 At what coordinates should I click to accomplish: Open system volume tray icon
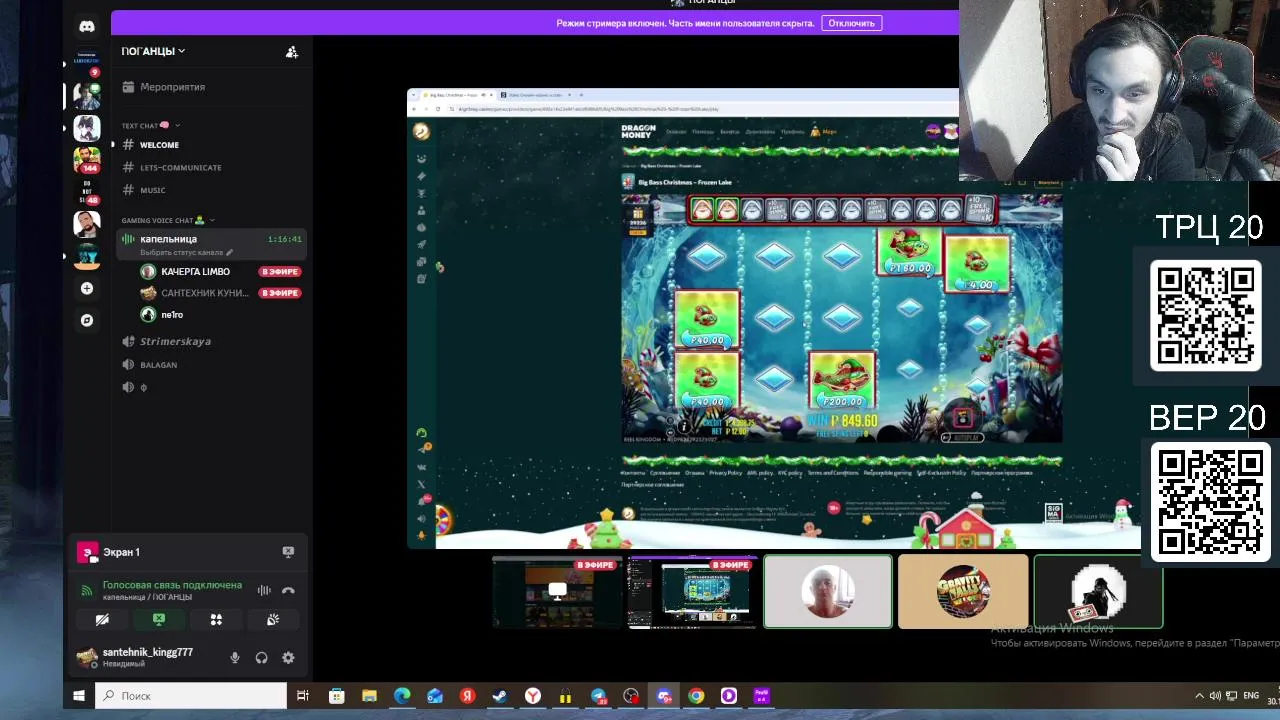1215,696
